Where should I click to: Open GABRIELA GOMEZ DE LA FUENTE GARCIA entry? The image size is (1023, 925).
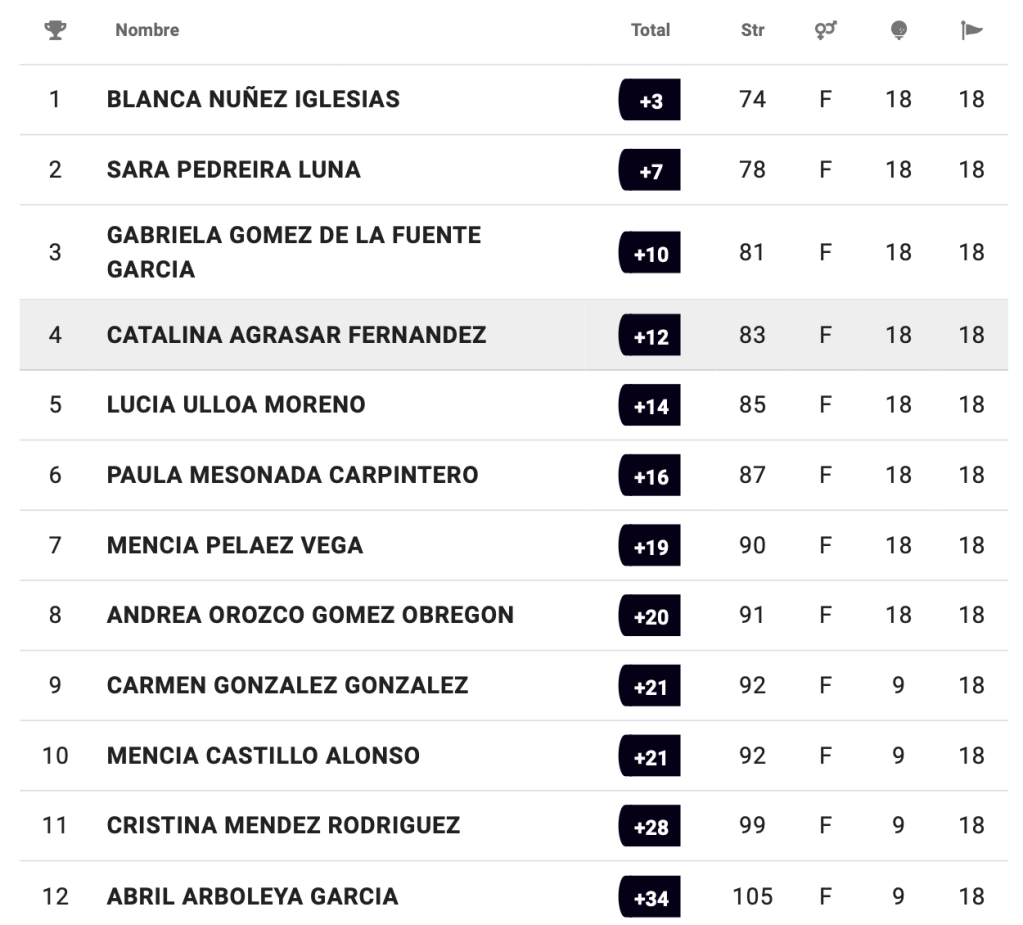click(x=293, y=252)
